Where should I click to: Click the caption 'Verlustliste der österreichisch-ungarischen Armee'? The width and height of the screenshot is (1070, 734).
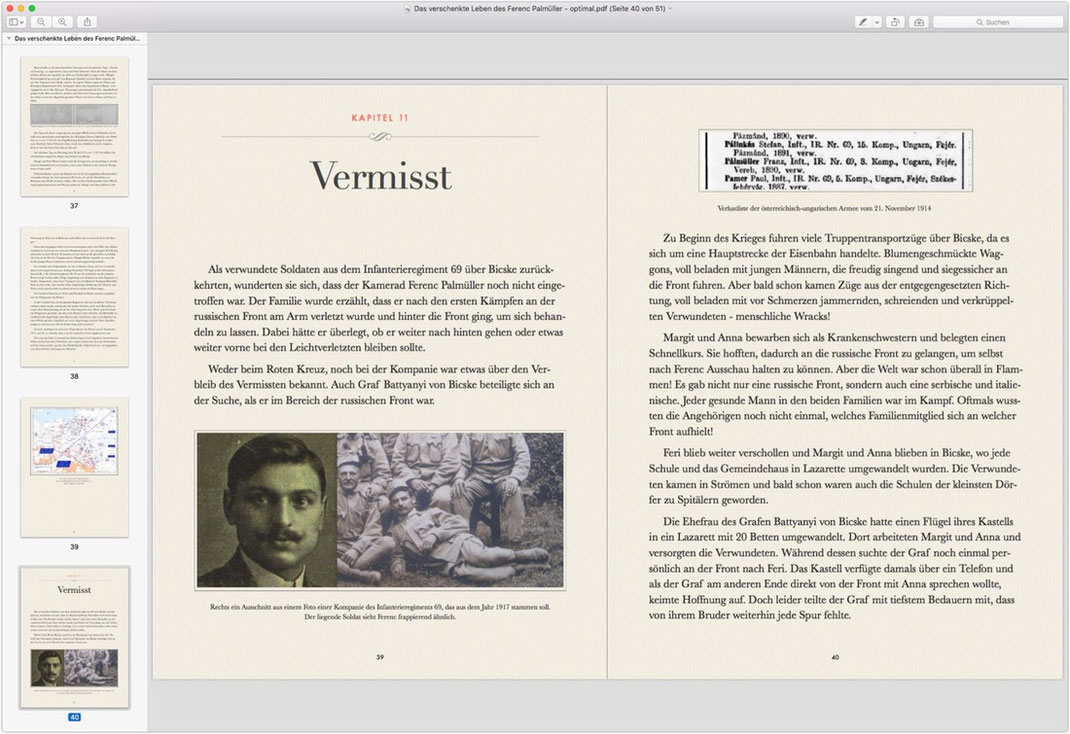point(824,208)
